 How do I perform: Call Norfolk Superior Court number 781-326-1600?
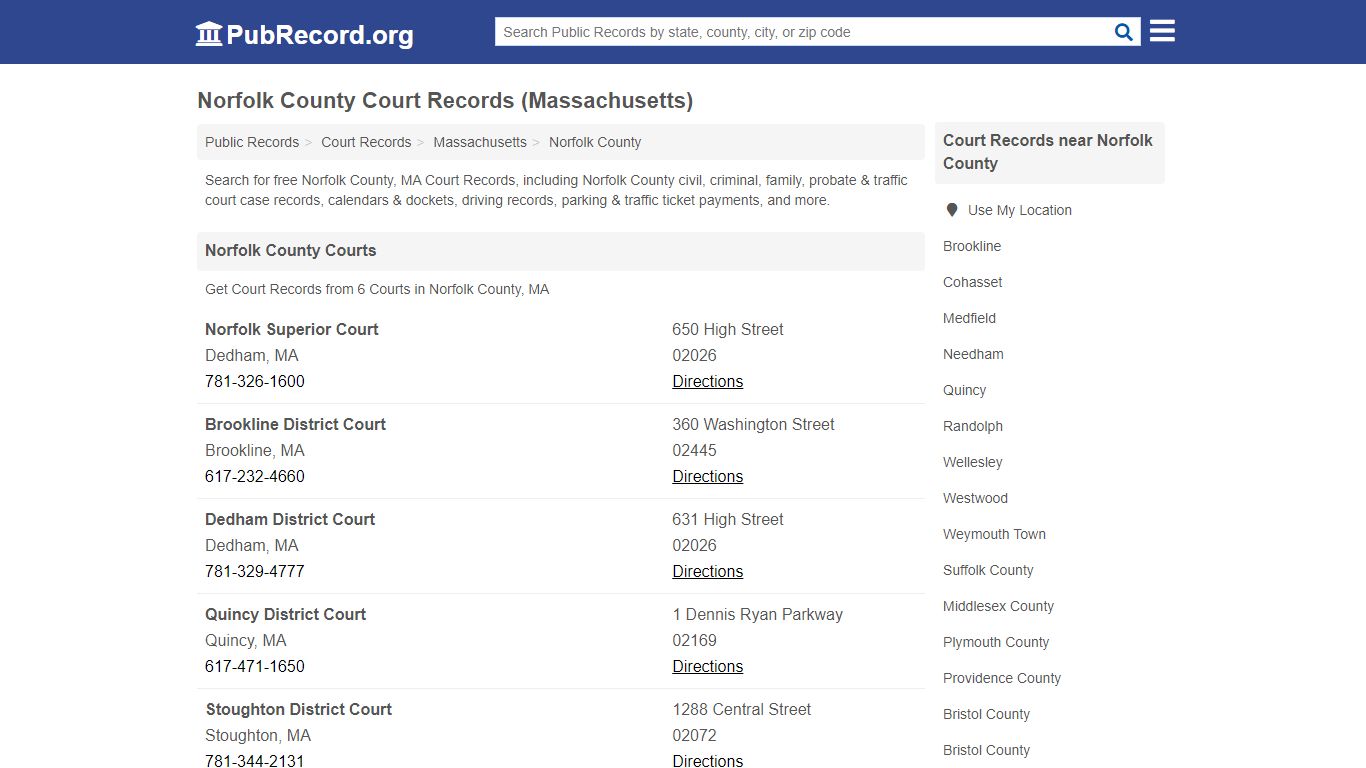(x=255, y=381)
